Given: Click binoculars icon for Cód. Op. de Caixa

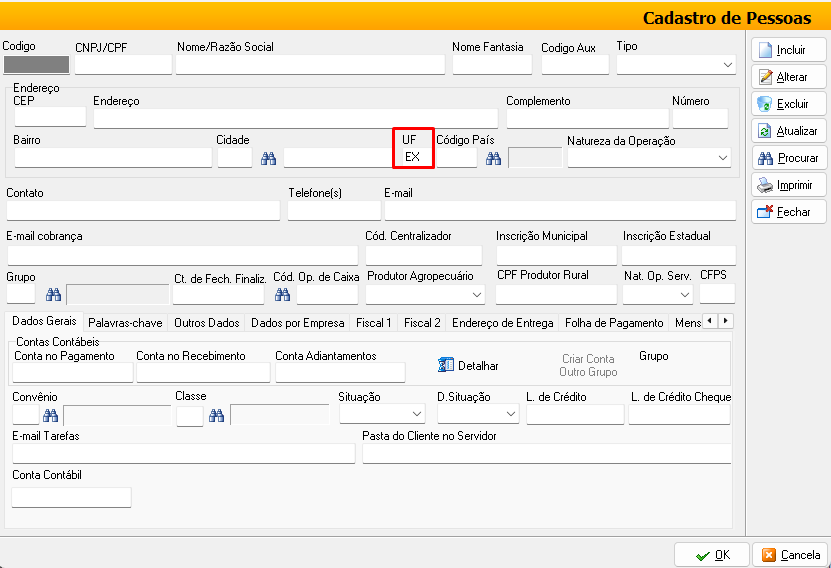Looking at the screenshot, I should coord(283,294).
